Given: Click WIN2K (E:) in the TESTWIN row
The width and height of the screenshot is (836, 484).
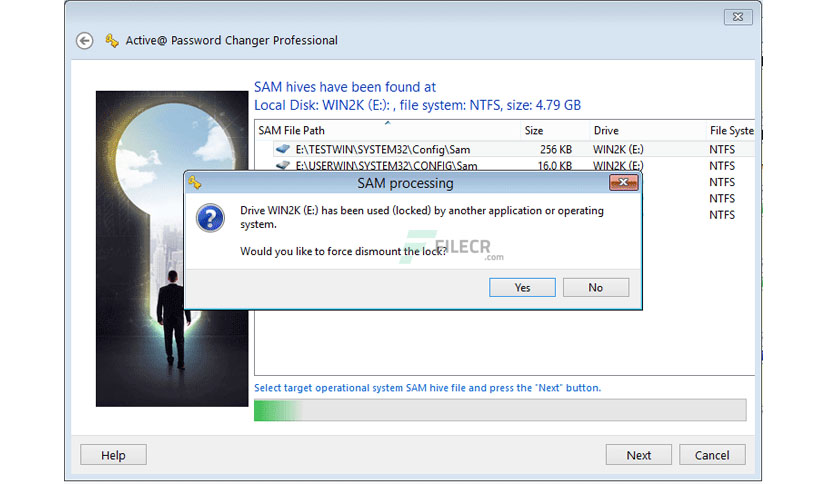Looking at the screenshot, I should point(618,149).
